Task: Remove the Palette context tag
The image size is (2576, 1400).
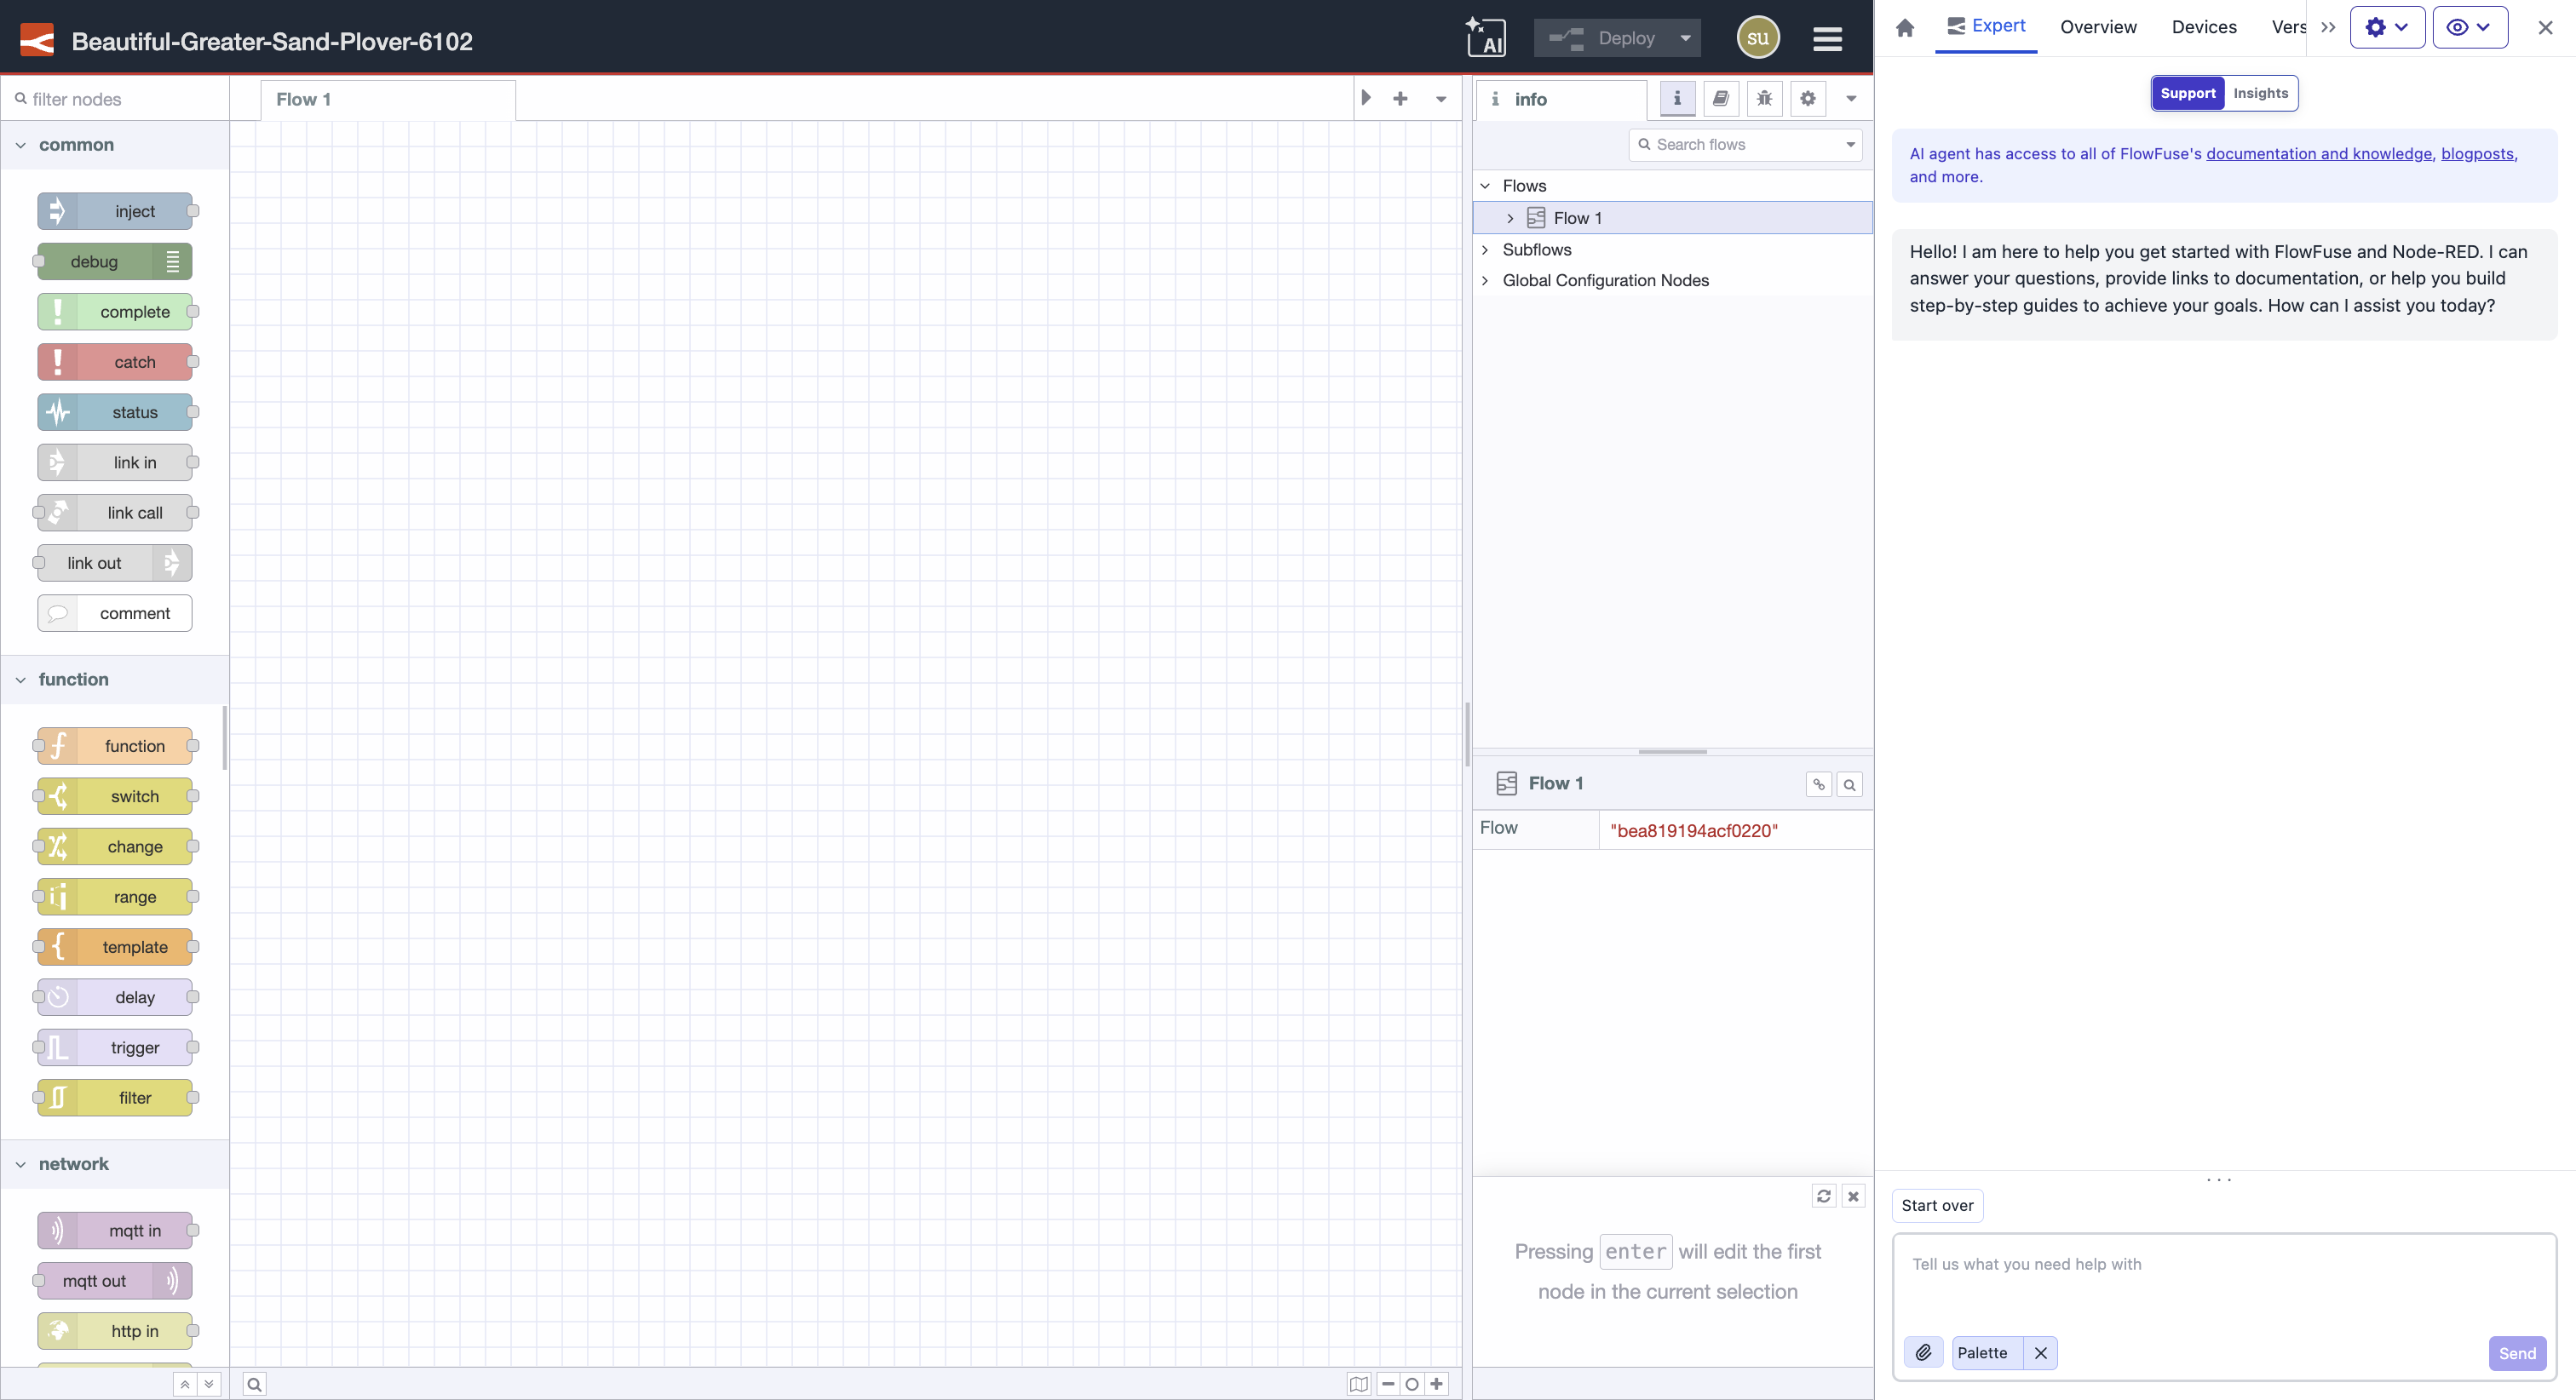Action: point(2041,1353)
